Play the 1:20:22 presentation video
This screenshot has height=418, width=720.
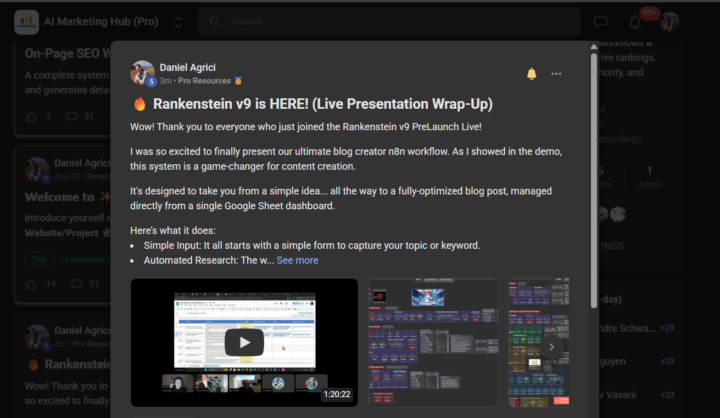pyautogui.click(x=244, y=342)
